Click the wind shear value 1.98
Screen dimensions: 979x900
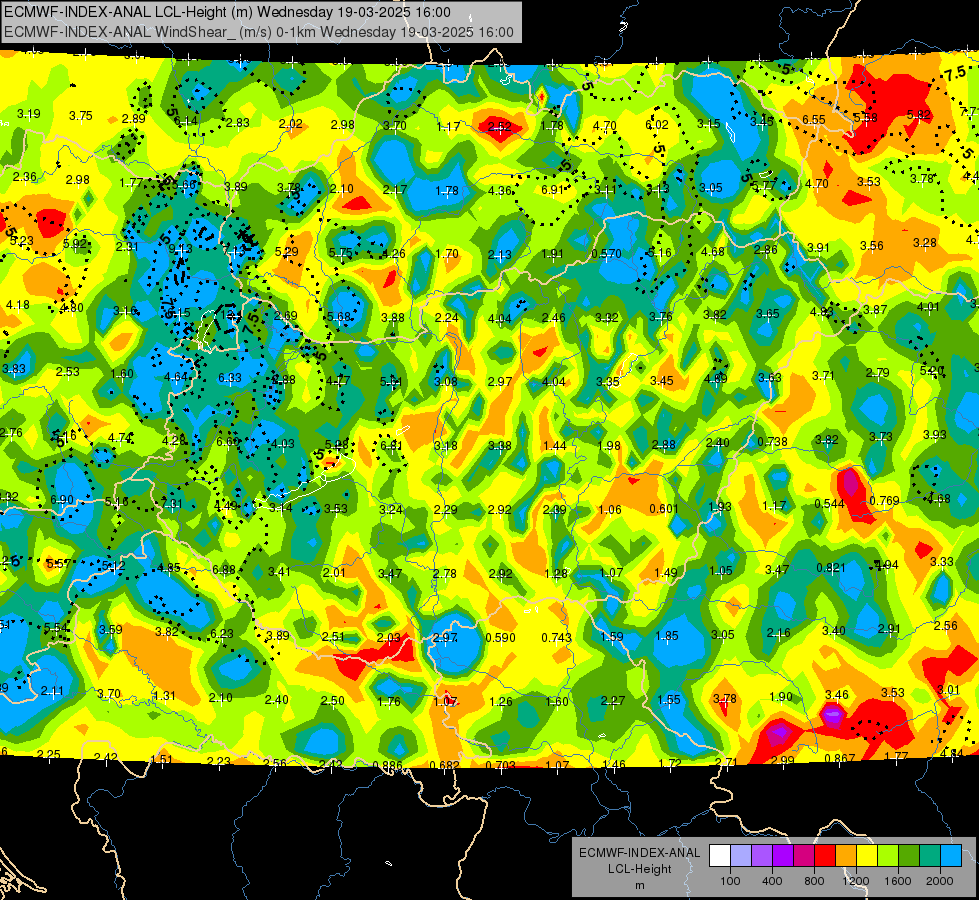point(609,446)
